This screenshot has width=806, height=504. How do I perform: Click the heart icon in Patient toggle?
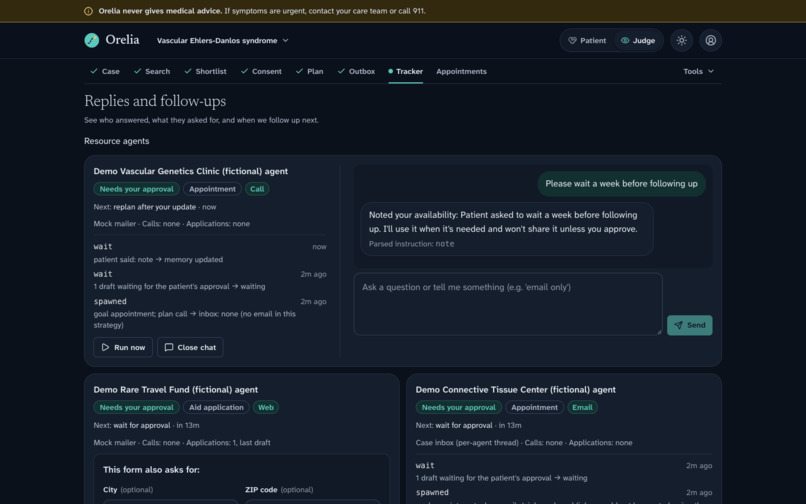click(x=572, y=40)
